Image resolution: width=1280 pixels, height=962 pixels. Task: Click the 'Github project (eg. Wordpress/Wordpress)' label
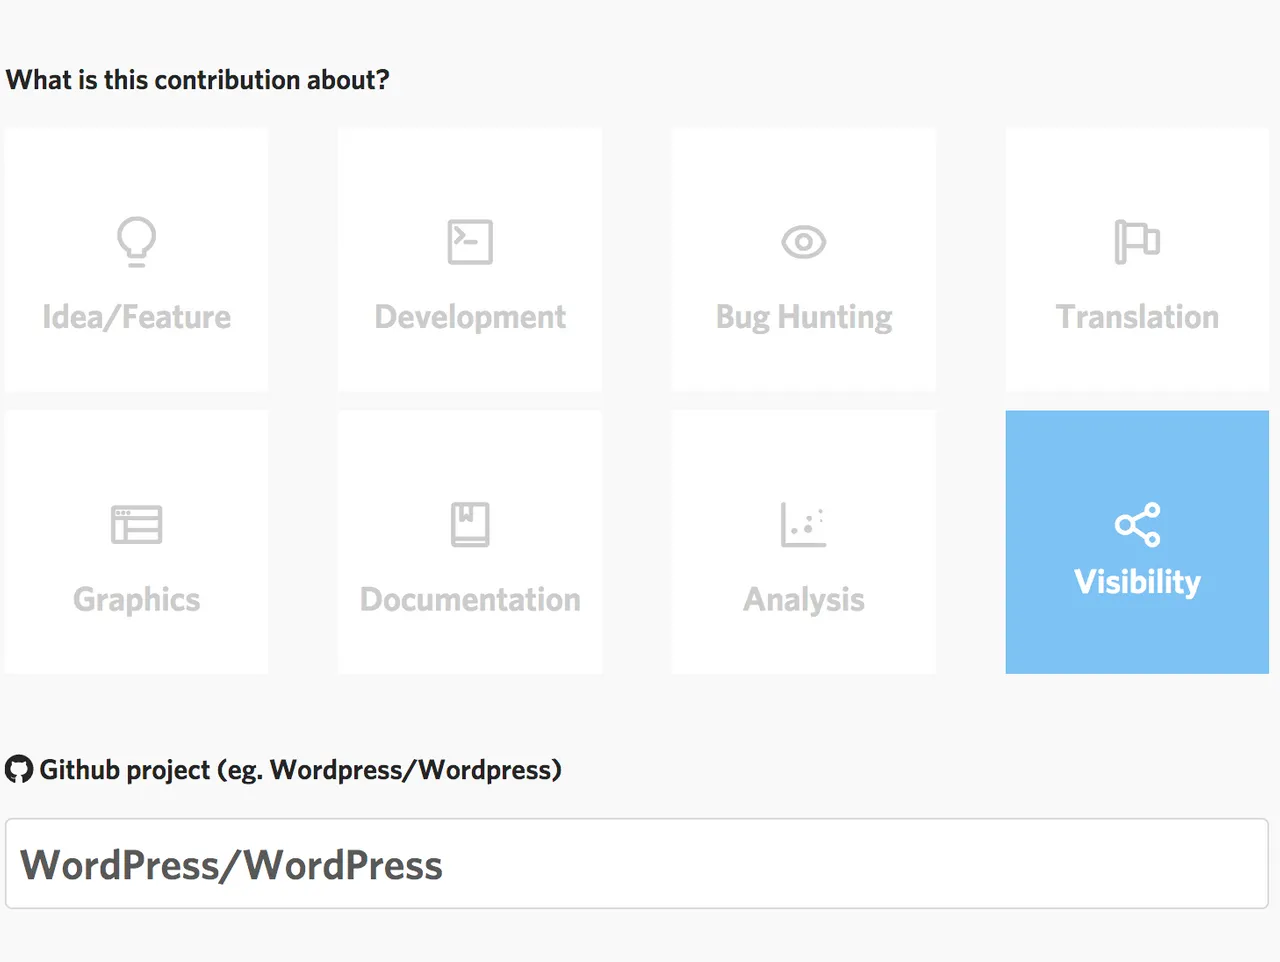[300, 770]
